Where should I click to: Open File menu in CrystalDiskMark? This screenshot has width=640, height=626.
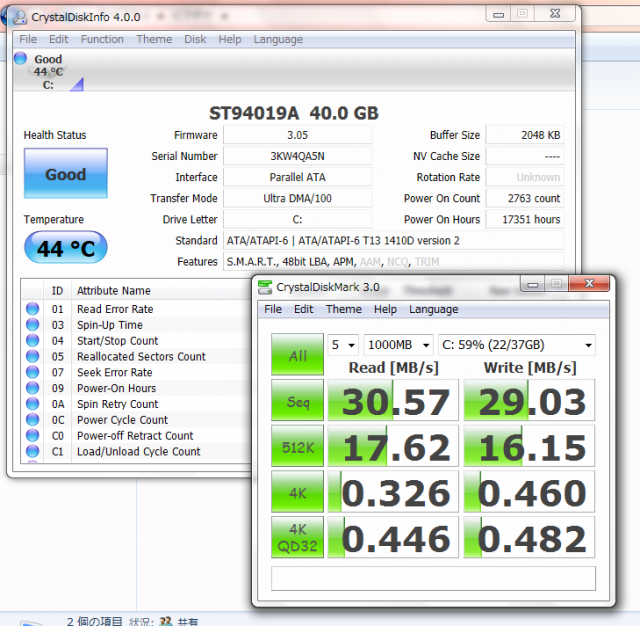[x=273, y=309]
